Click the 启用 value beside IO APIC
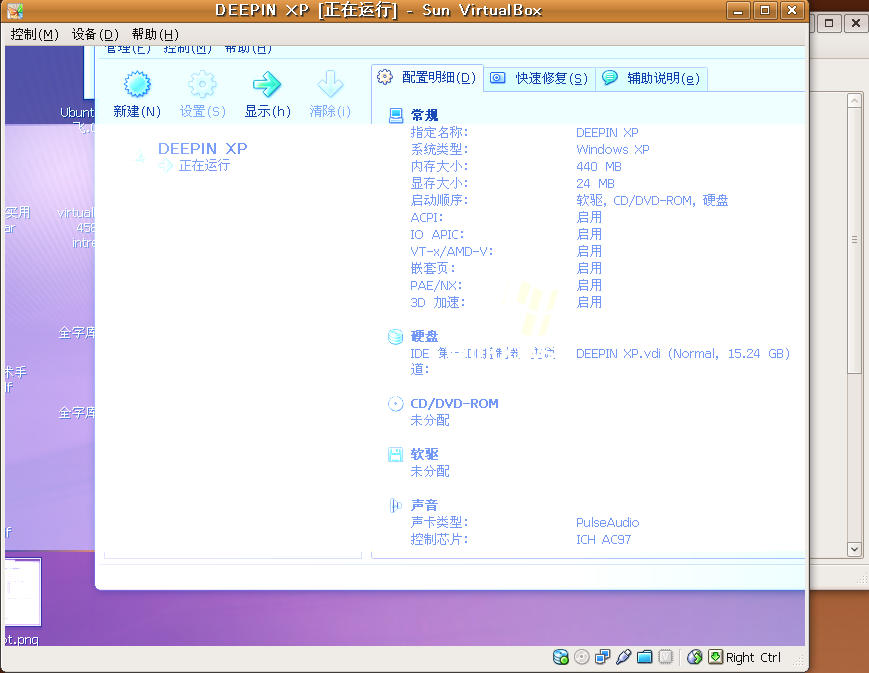 (x=589, y=234)
